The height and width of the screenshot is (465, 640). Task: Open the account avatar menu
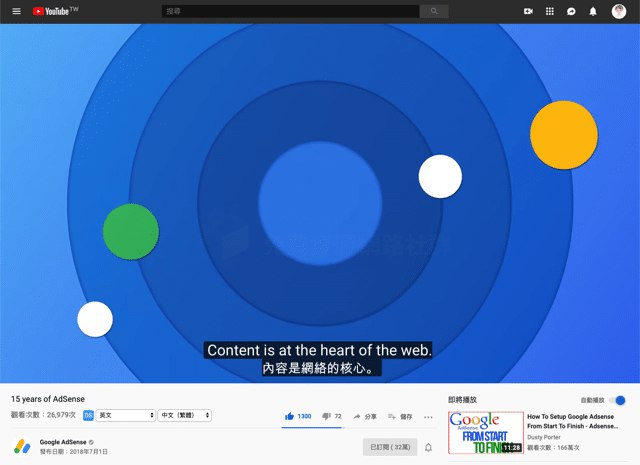[x=619, y=11]
